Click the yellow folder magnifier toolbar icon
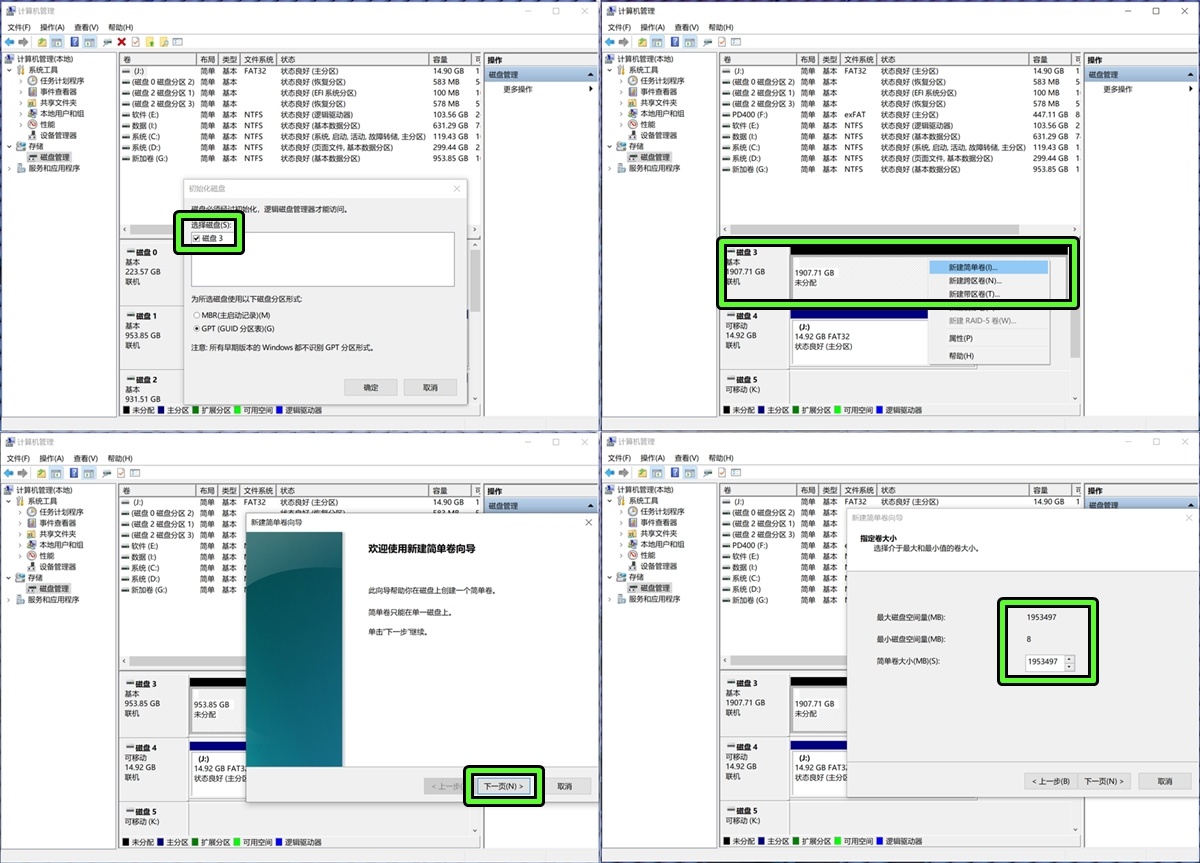The height and width of the screenshot is (863, 1200). (164, 42)
